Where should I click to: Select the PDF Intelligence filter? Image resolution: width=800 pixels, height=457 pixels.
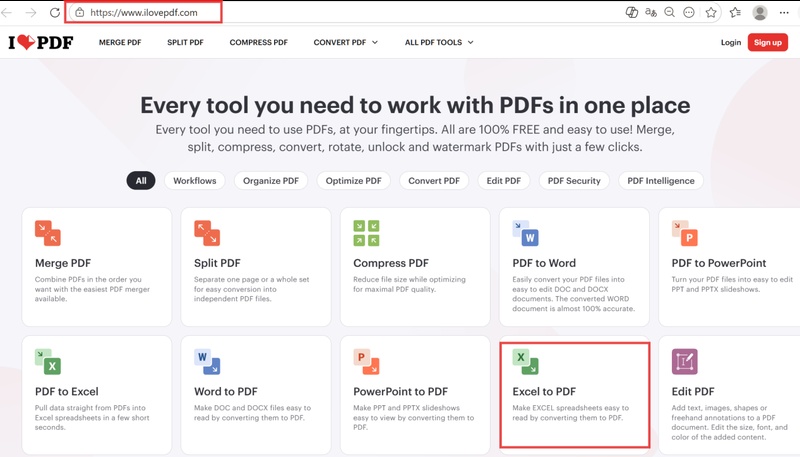[661, 181]
